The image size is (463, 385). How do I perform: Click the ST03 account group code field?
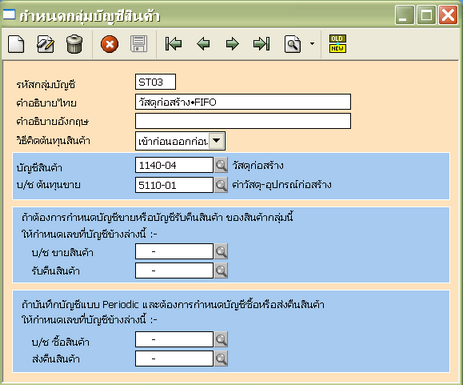pos(155,82)
